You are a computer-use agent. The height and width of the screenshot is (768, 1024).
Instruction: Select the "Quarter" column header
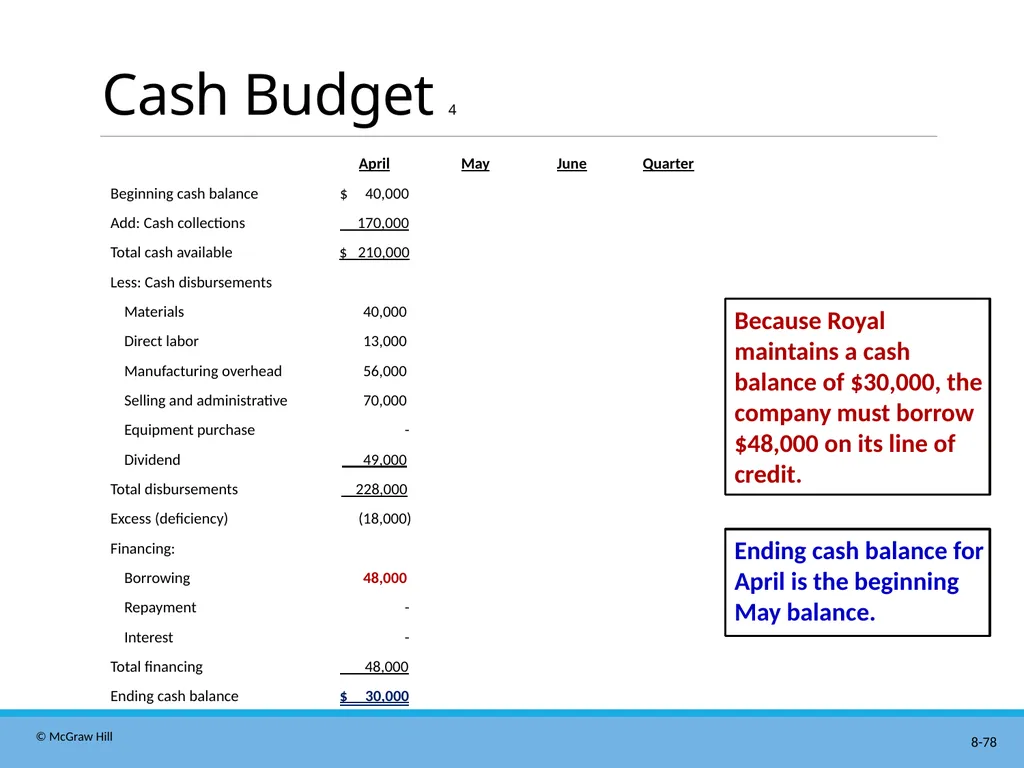pyautogui.click(x=668, y=163)
